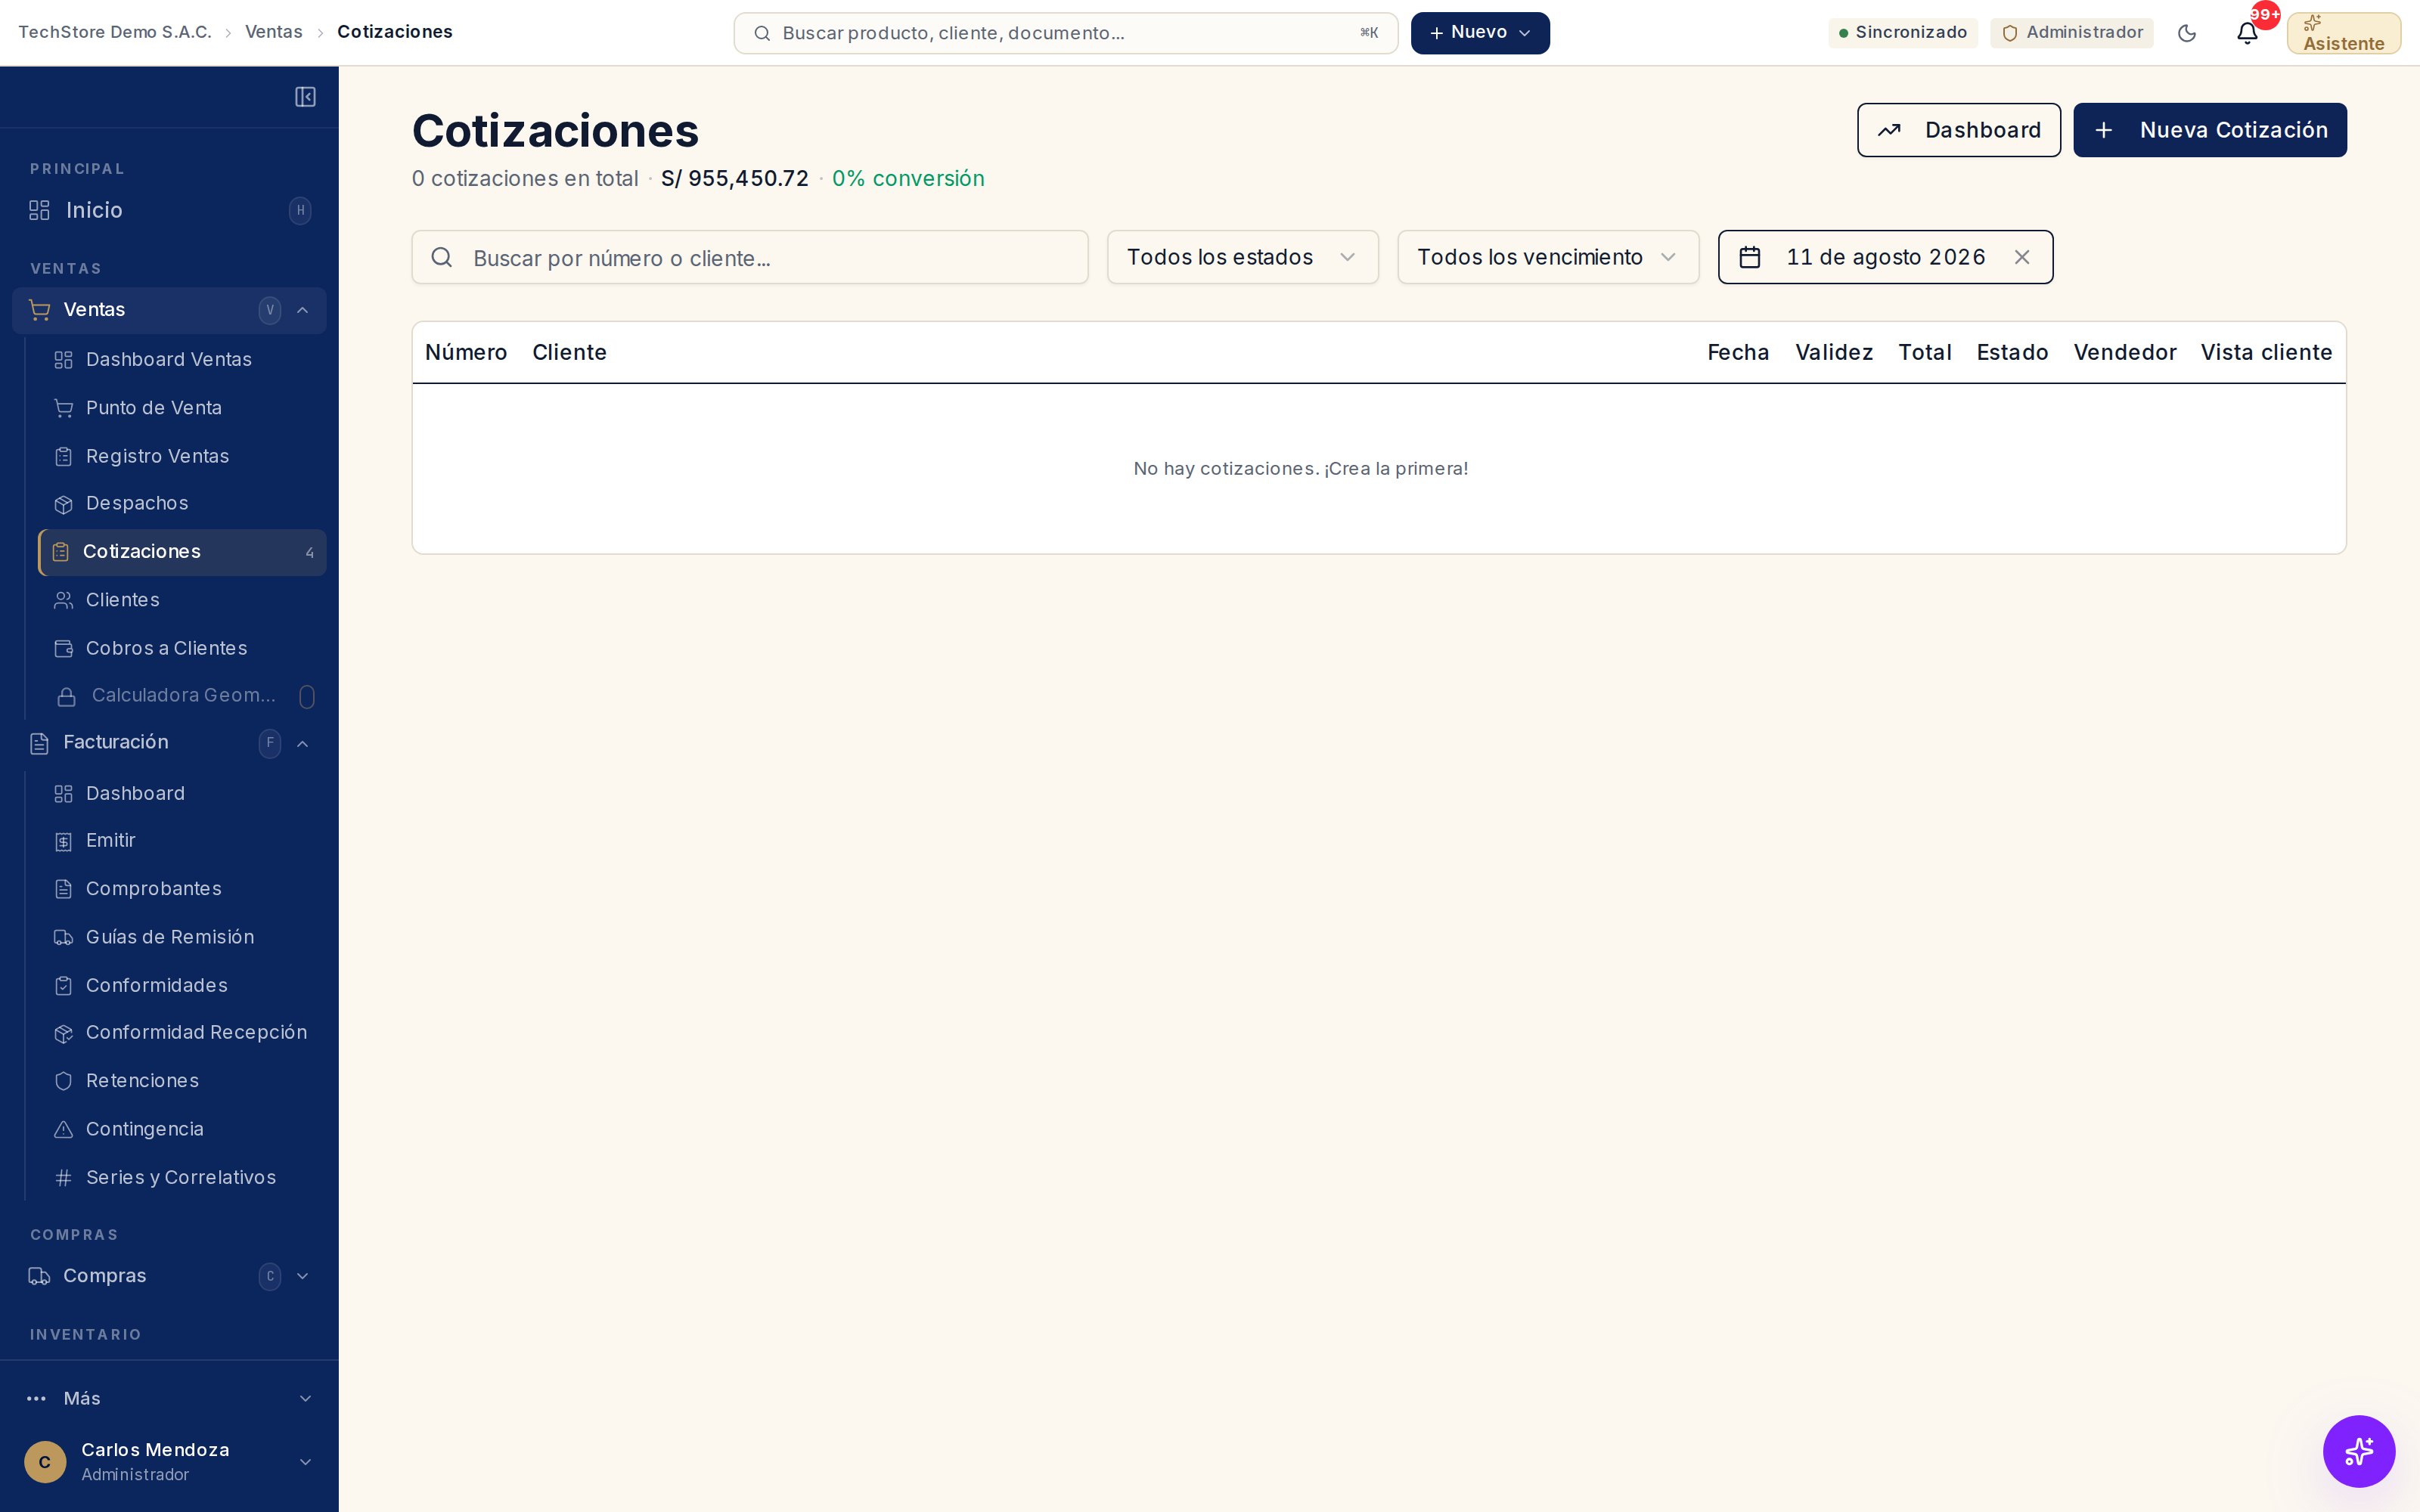Viewport: 2420px width, 1512px height.
Task: Focus Buscar por número o cliente field
Action: pos(750,258)
